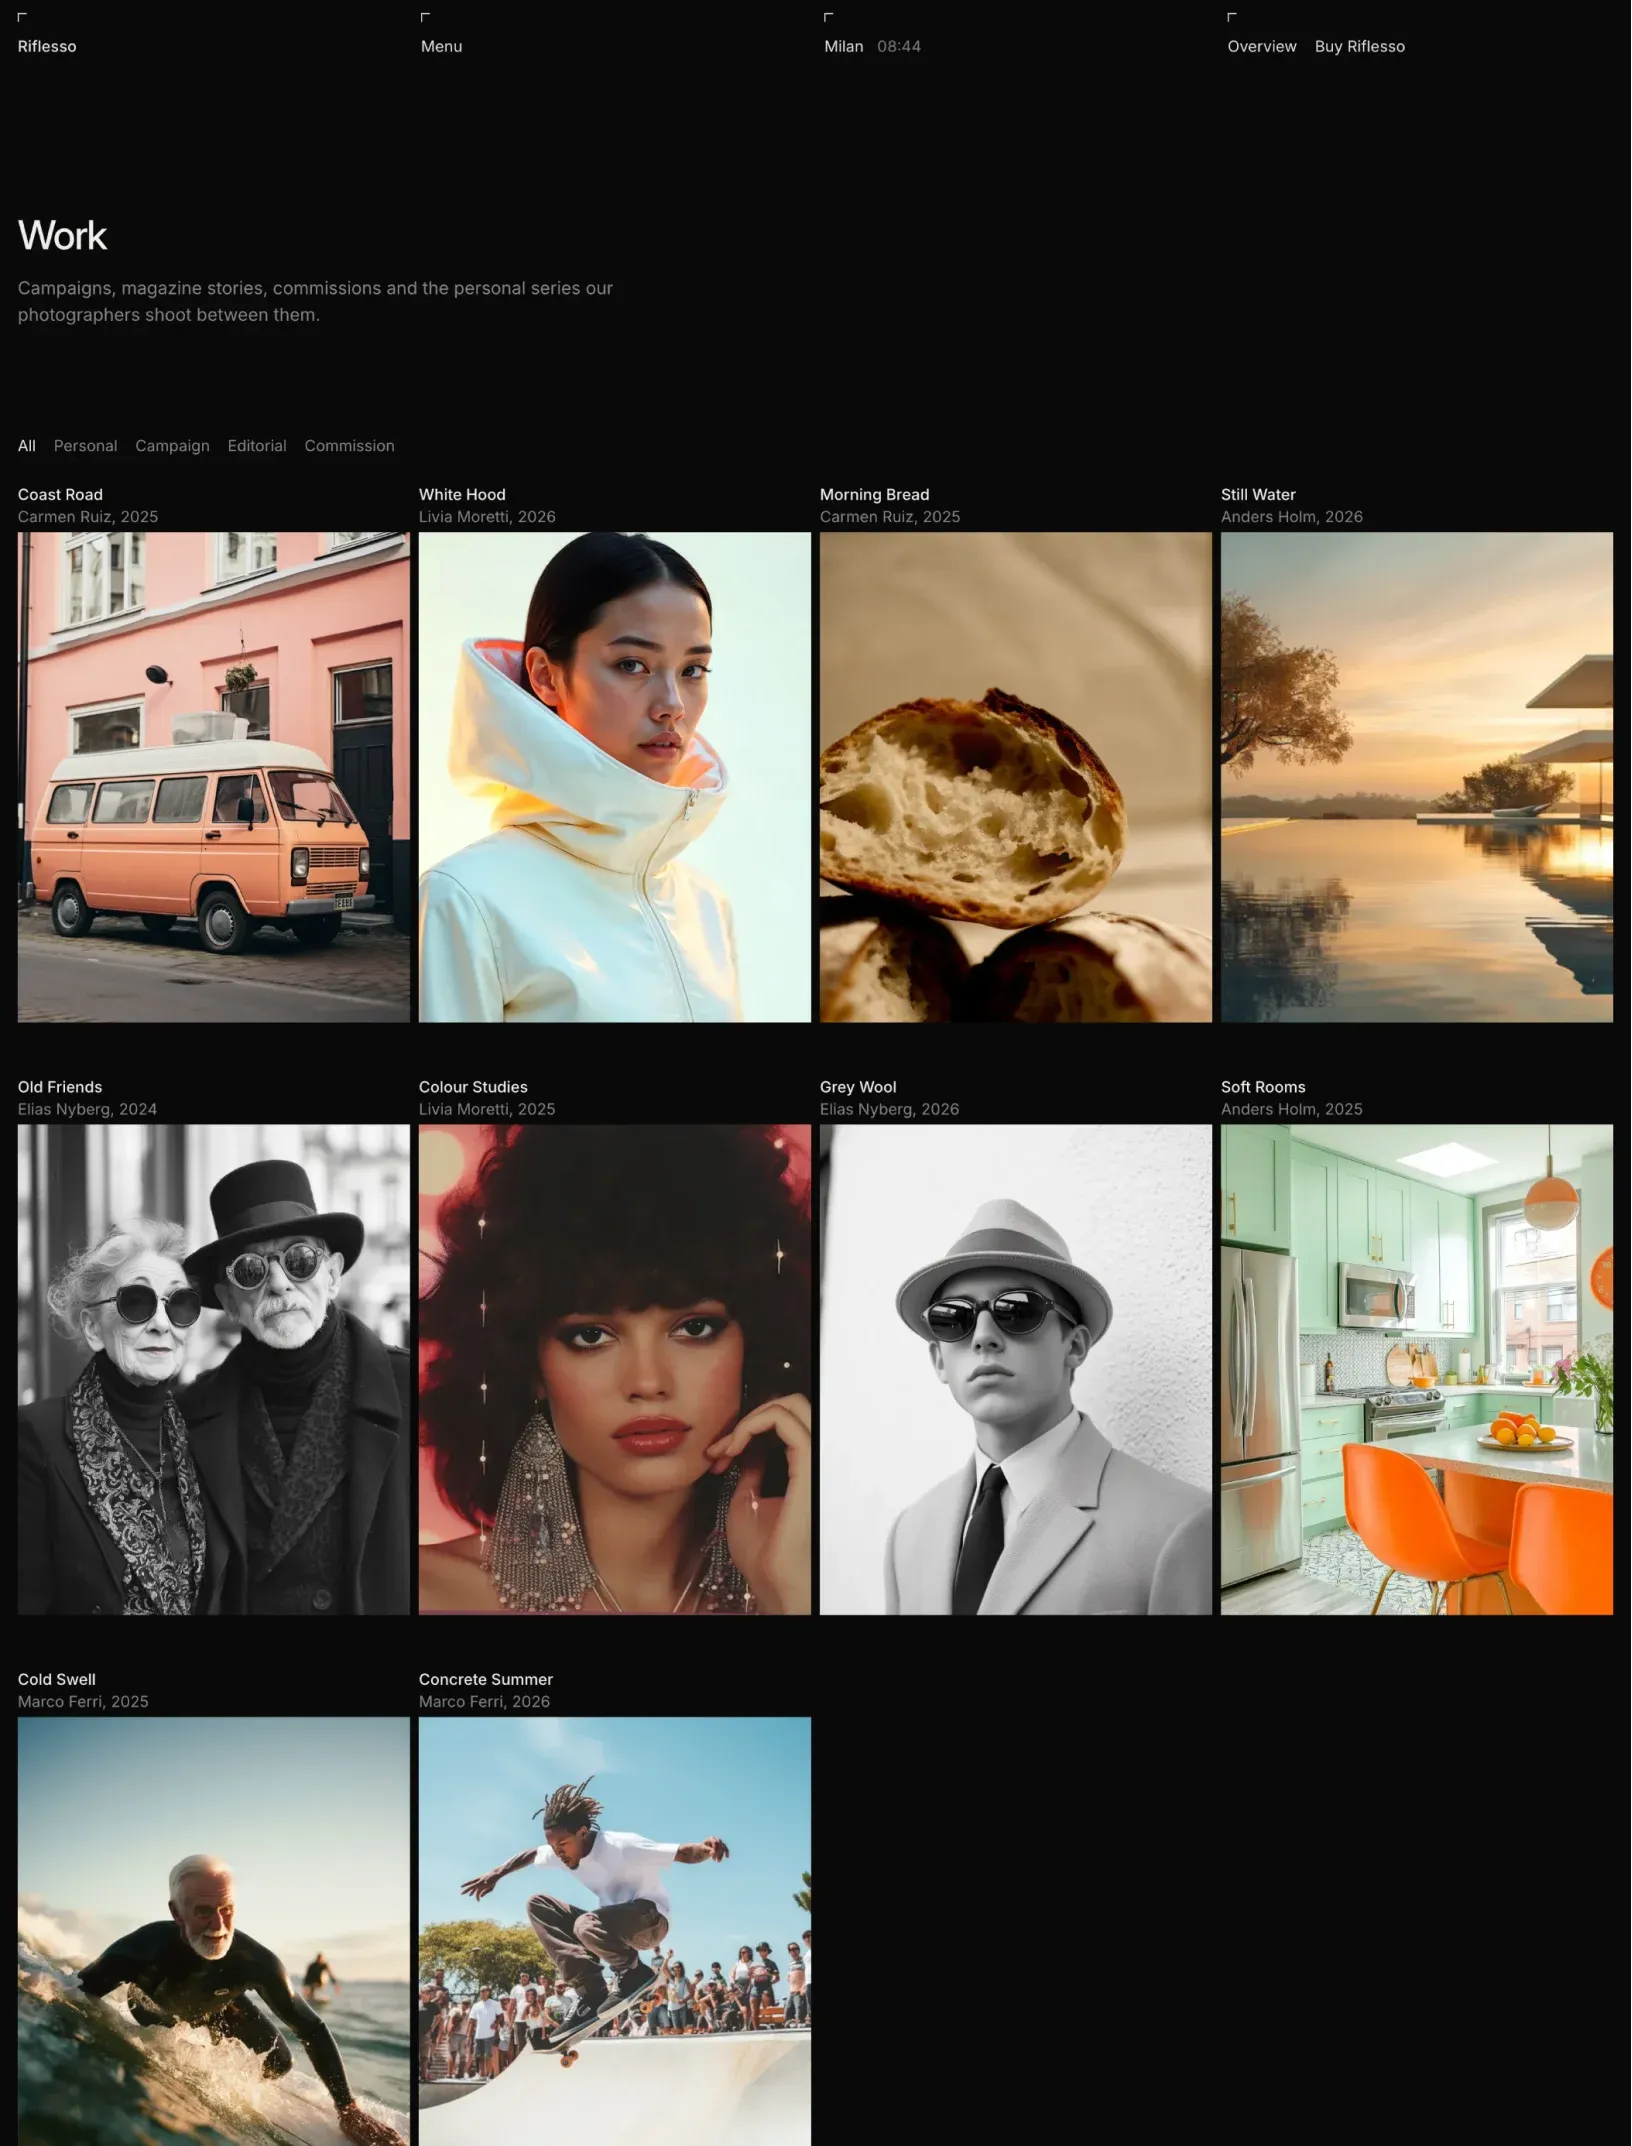Image resolution: width=1632 pixels, height=2146 pixels.
Task: View the Colour Studies portrait
Action: tap(615, 1369)
